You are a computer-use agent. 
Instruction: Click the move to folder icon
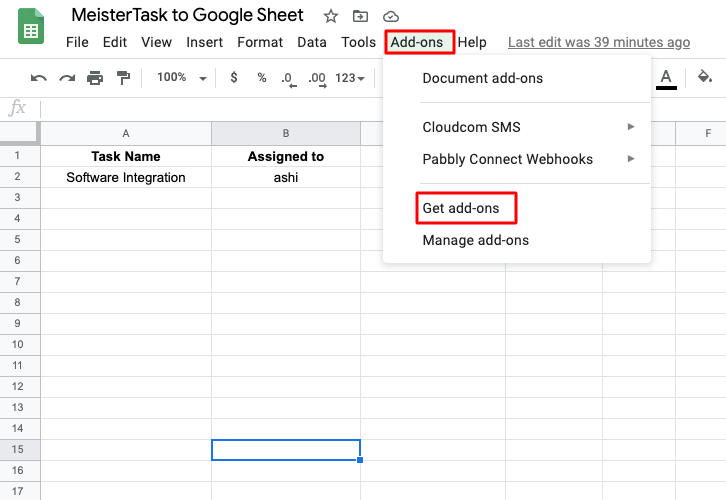point(360,16)
